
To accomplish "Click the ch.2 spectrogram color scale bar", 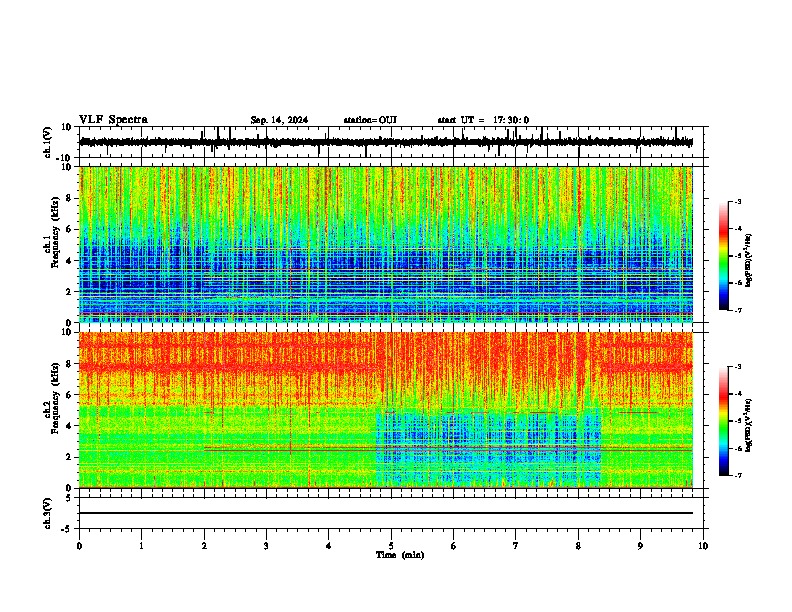I will click(724, 421).
